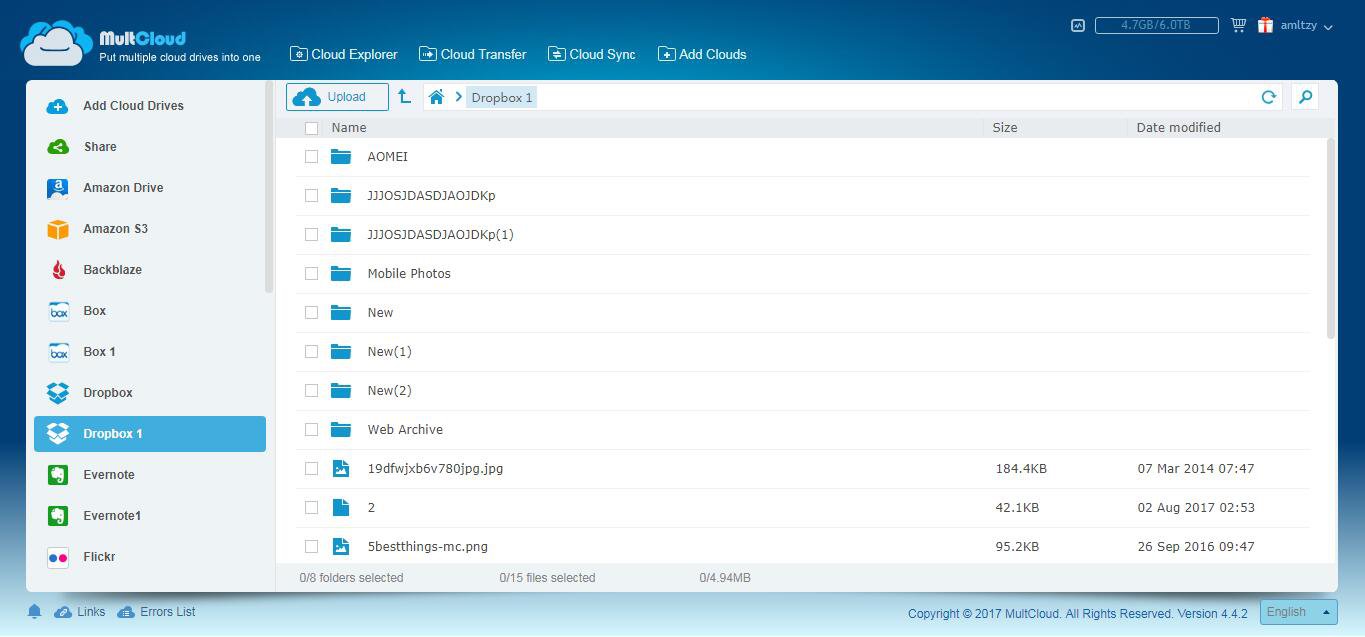This screenshot has width=1365, height=637.
Task: Select the Box cloud drive
Action: click(150, 311)
